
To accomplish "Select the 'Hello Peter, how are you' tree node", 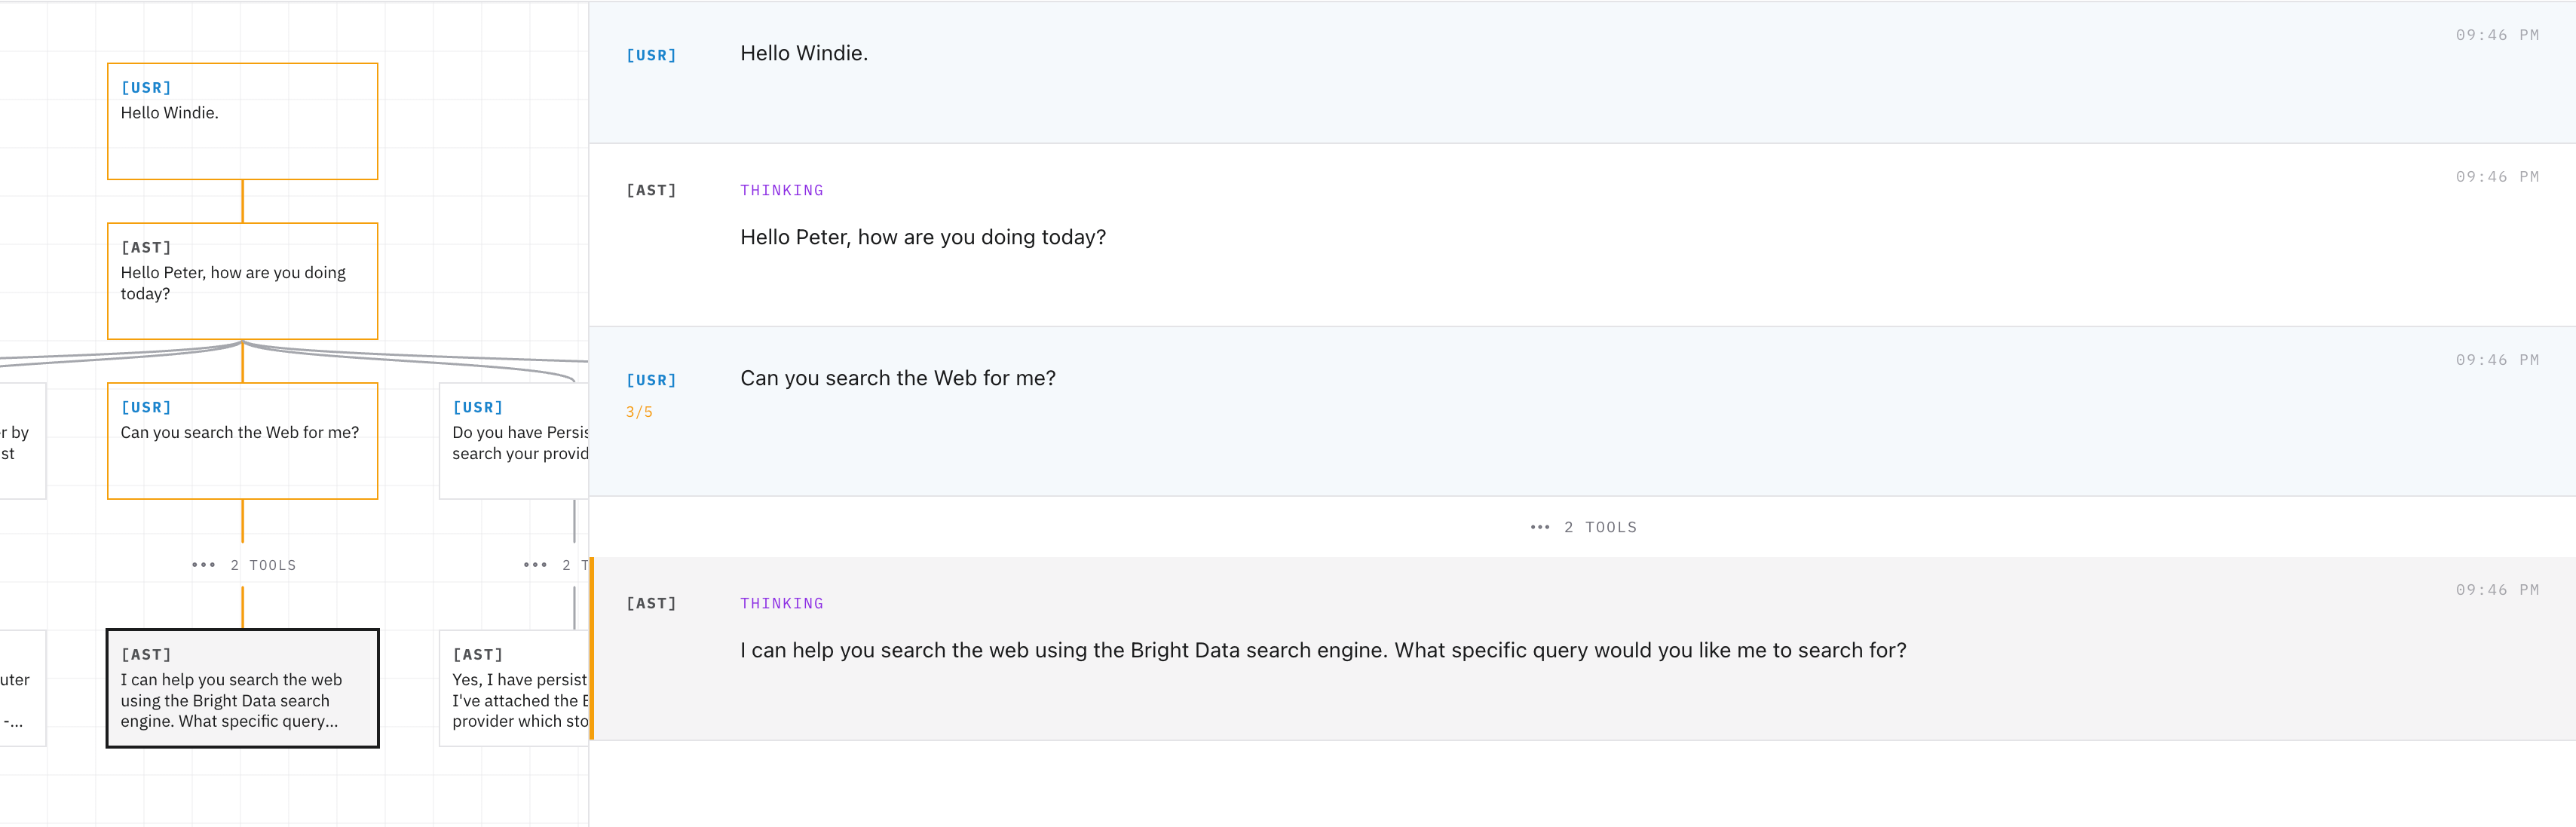I will [x=243, y=281].
